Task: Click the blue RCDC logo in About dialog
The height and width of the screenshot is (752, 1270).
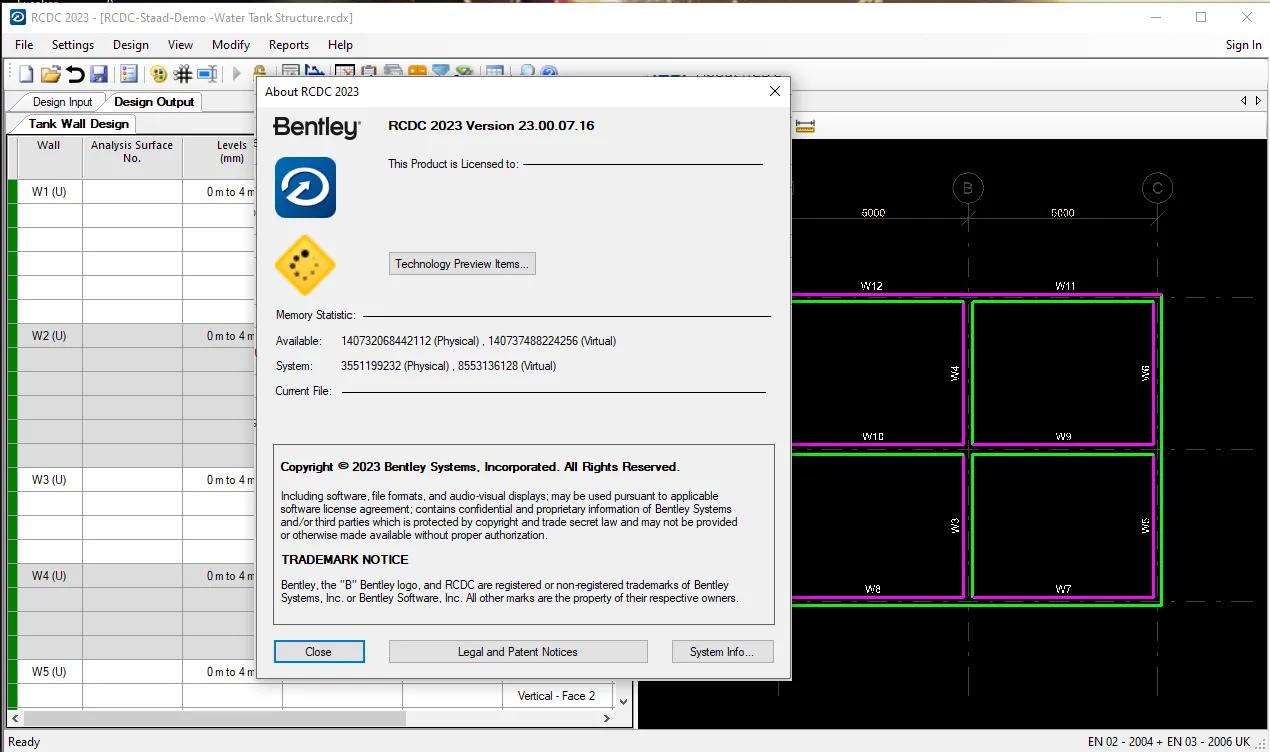Action: pos(305,187)
